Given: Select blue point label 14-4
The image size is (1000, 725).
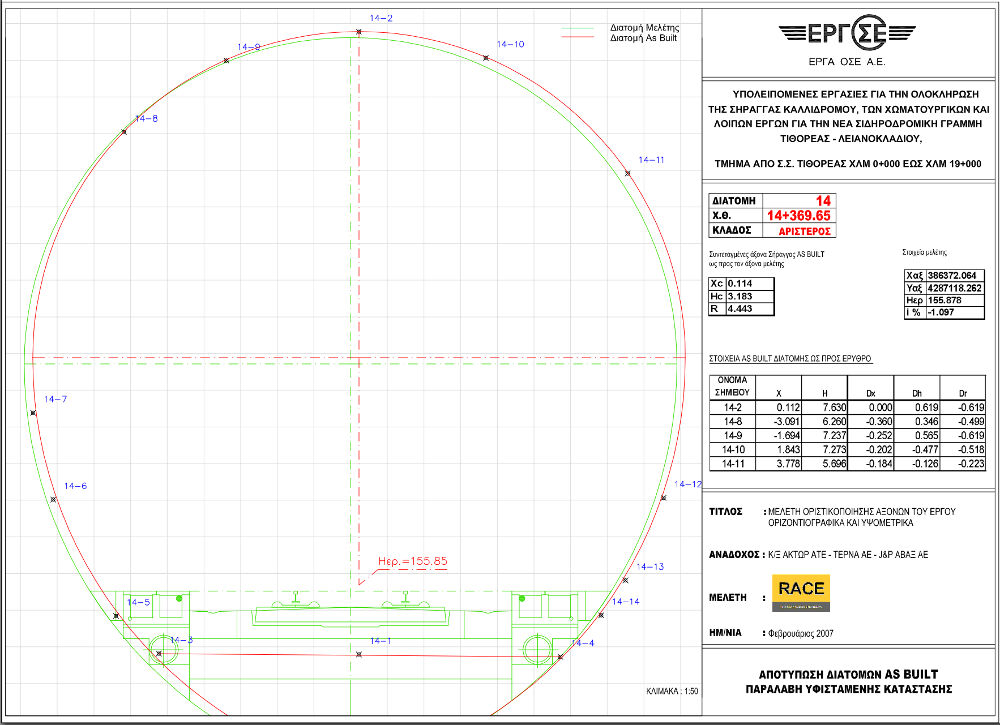Looking at the screenshot, I should pos(583,643).
